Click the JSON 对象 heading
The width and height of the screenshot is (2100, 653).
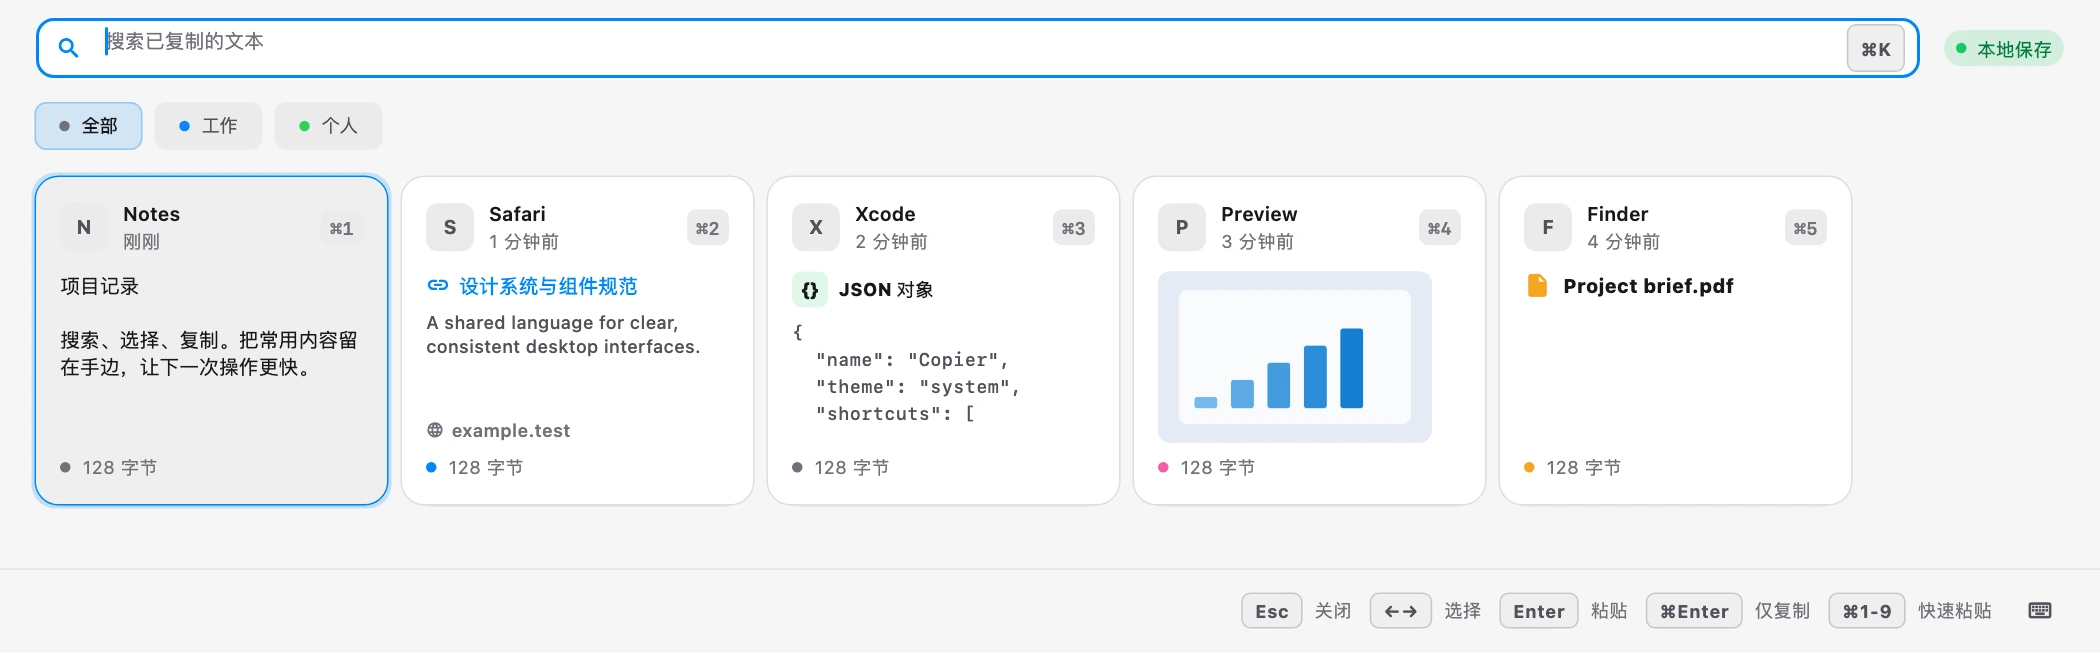click(886, 289)
